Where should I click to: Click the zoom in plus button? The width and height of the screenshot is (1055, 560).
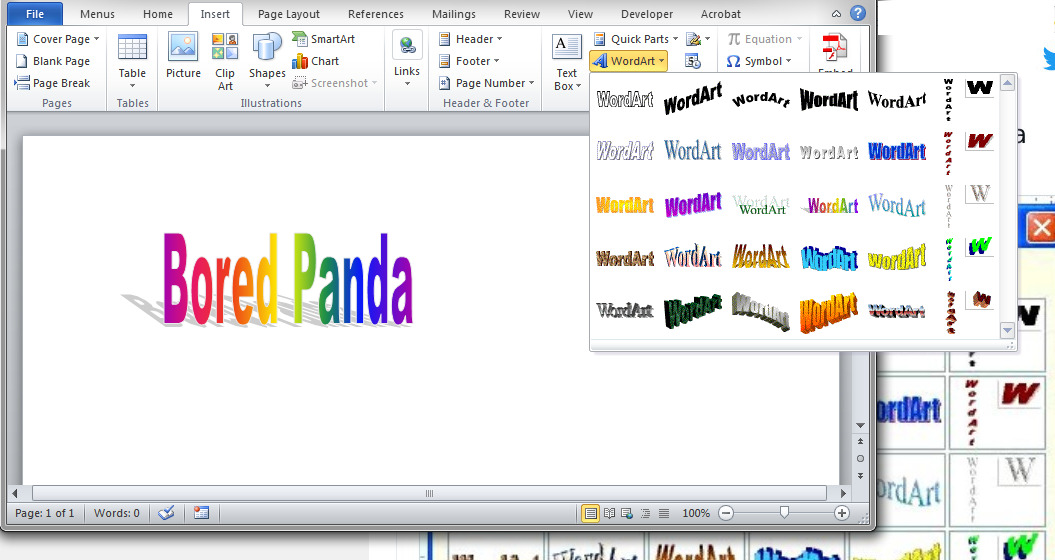pyautogui.click(x=842, y=513)
